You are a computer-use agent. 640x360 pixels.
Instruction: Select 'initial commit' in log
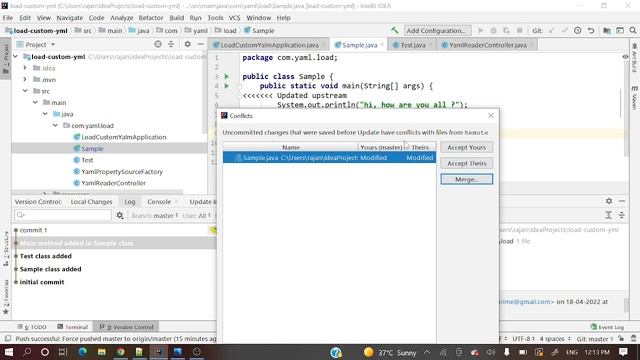[x=42, y=282]
